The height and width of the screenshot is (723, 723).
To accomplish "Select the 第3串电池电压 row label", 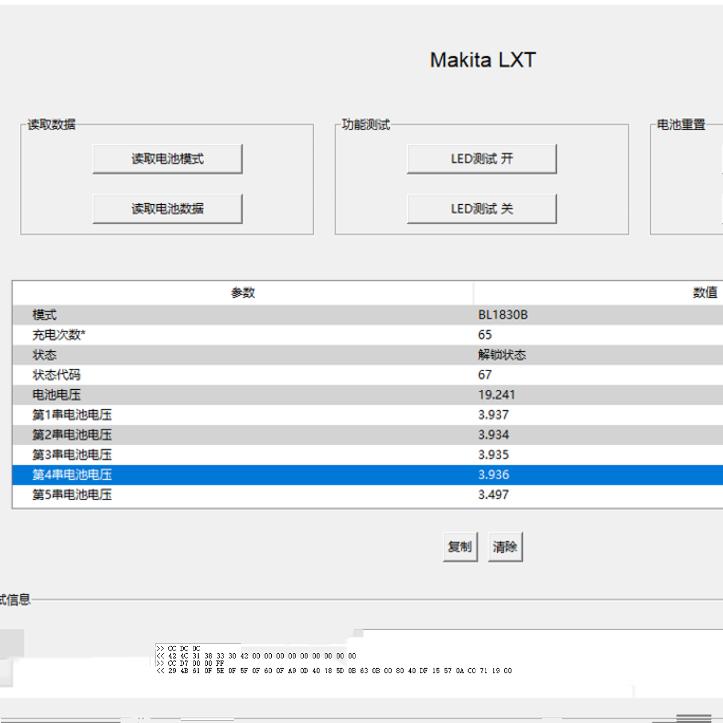I will point(72,455).
